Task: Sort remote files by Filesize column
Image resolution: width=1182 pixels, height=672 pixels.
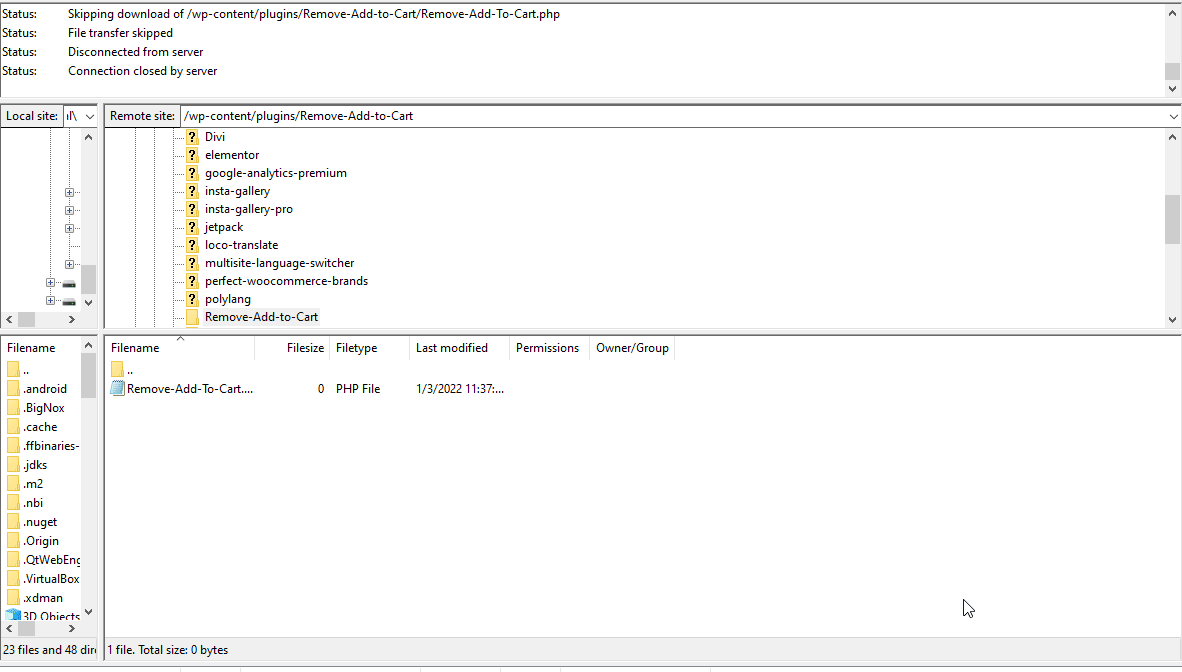Action: tap(305, 348)
